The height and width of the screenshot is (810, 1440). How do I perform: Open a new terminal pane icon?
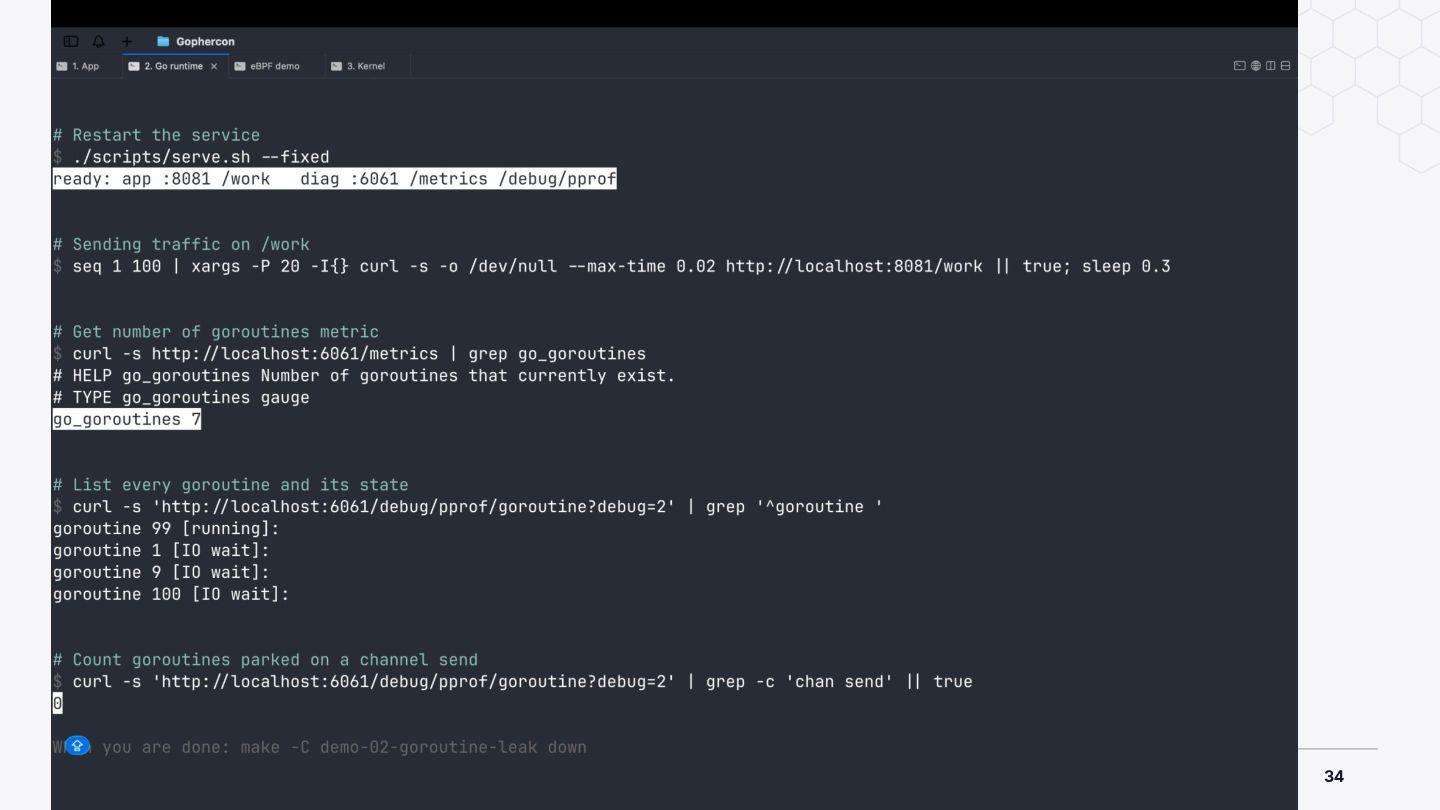click(x=1240, y=66)
